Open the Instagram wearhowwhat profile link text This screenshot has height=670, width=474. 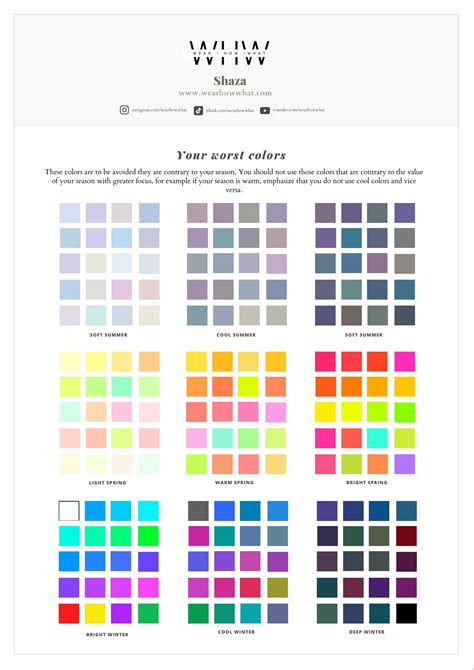point(159,110)
